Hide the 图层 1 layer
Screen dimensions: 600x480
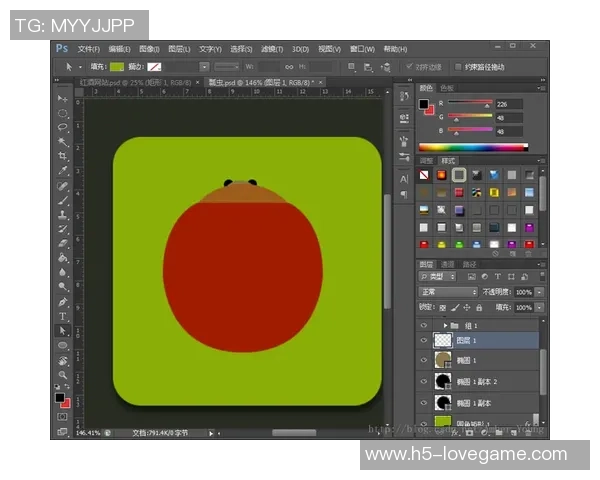coord(424,341)
